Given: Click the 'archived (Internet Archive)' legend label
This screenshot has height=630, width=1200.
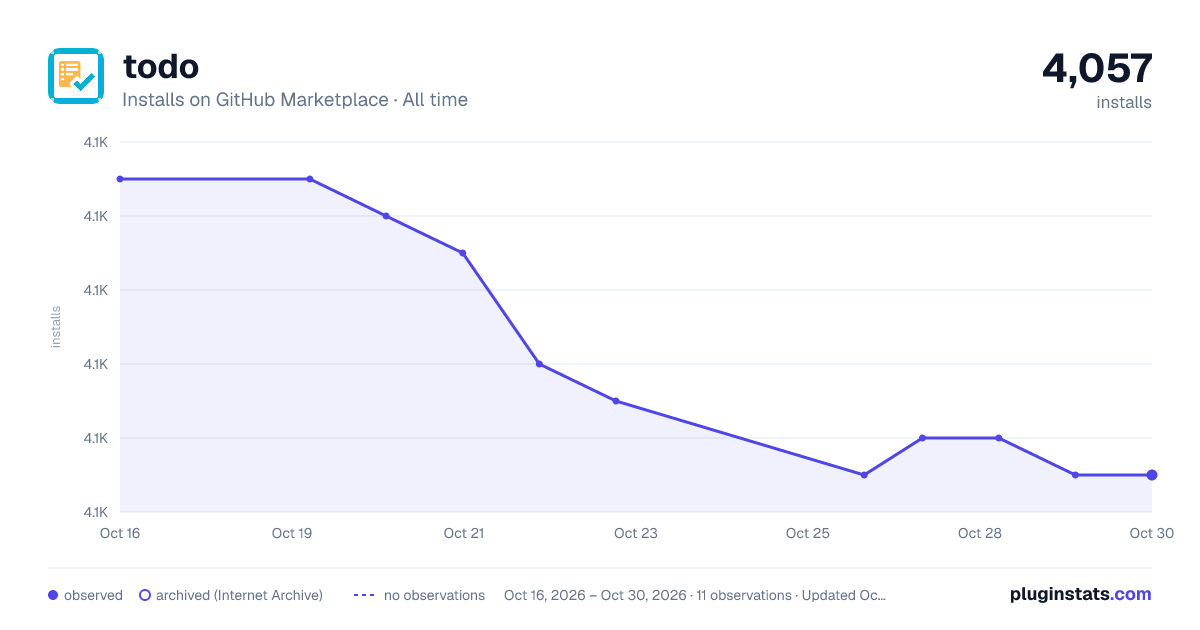Looking at the screenshot, I should pyautogui.click(x=239, y=595).
